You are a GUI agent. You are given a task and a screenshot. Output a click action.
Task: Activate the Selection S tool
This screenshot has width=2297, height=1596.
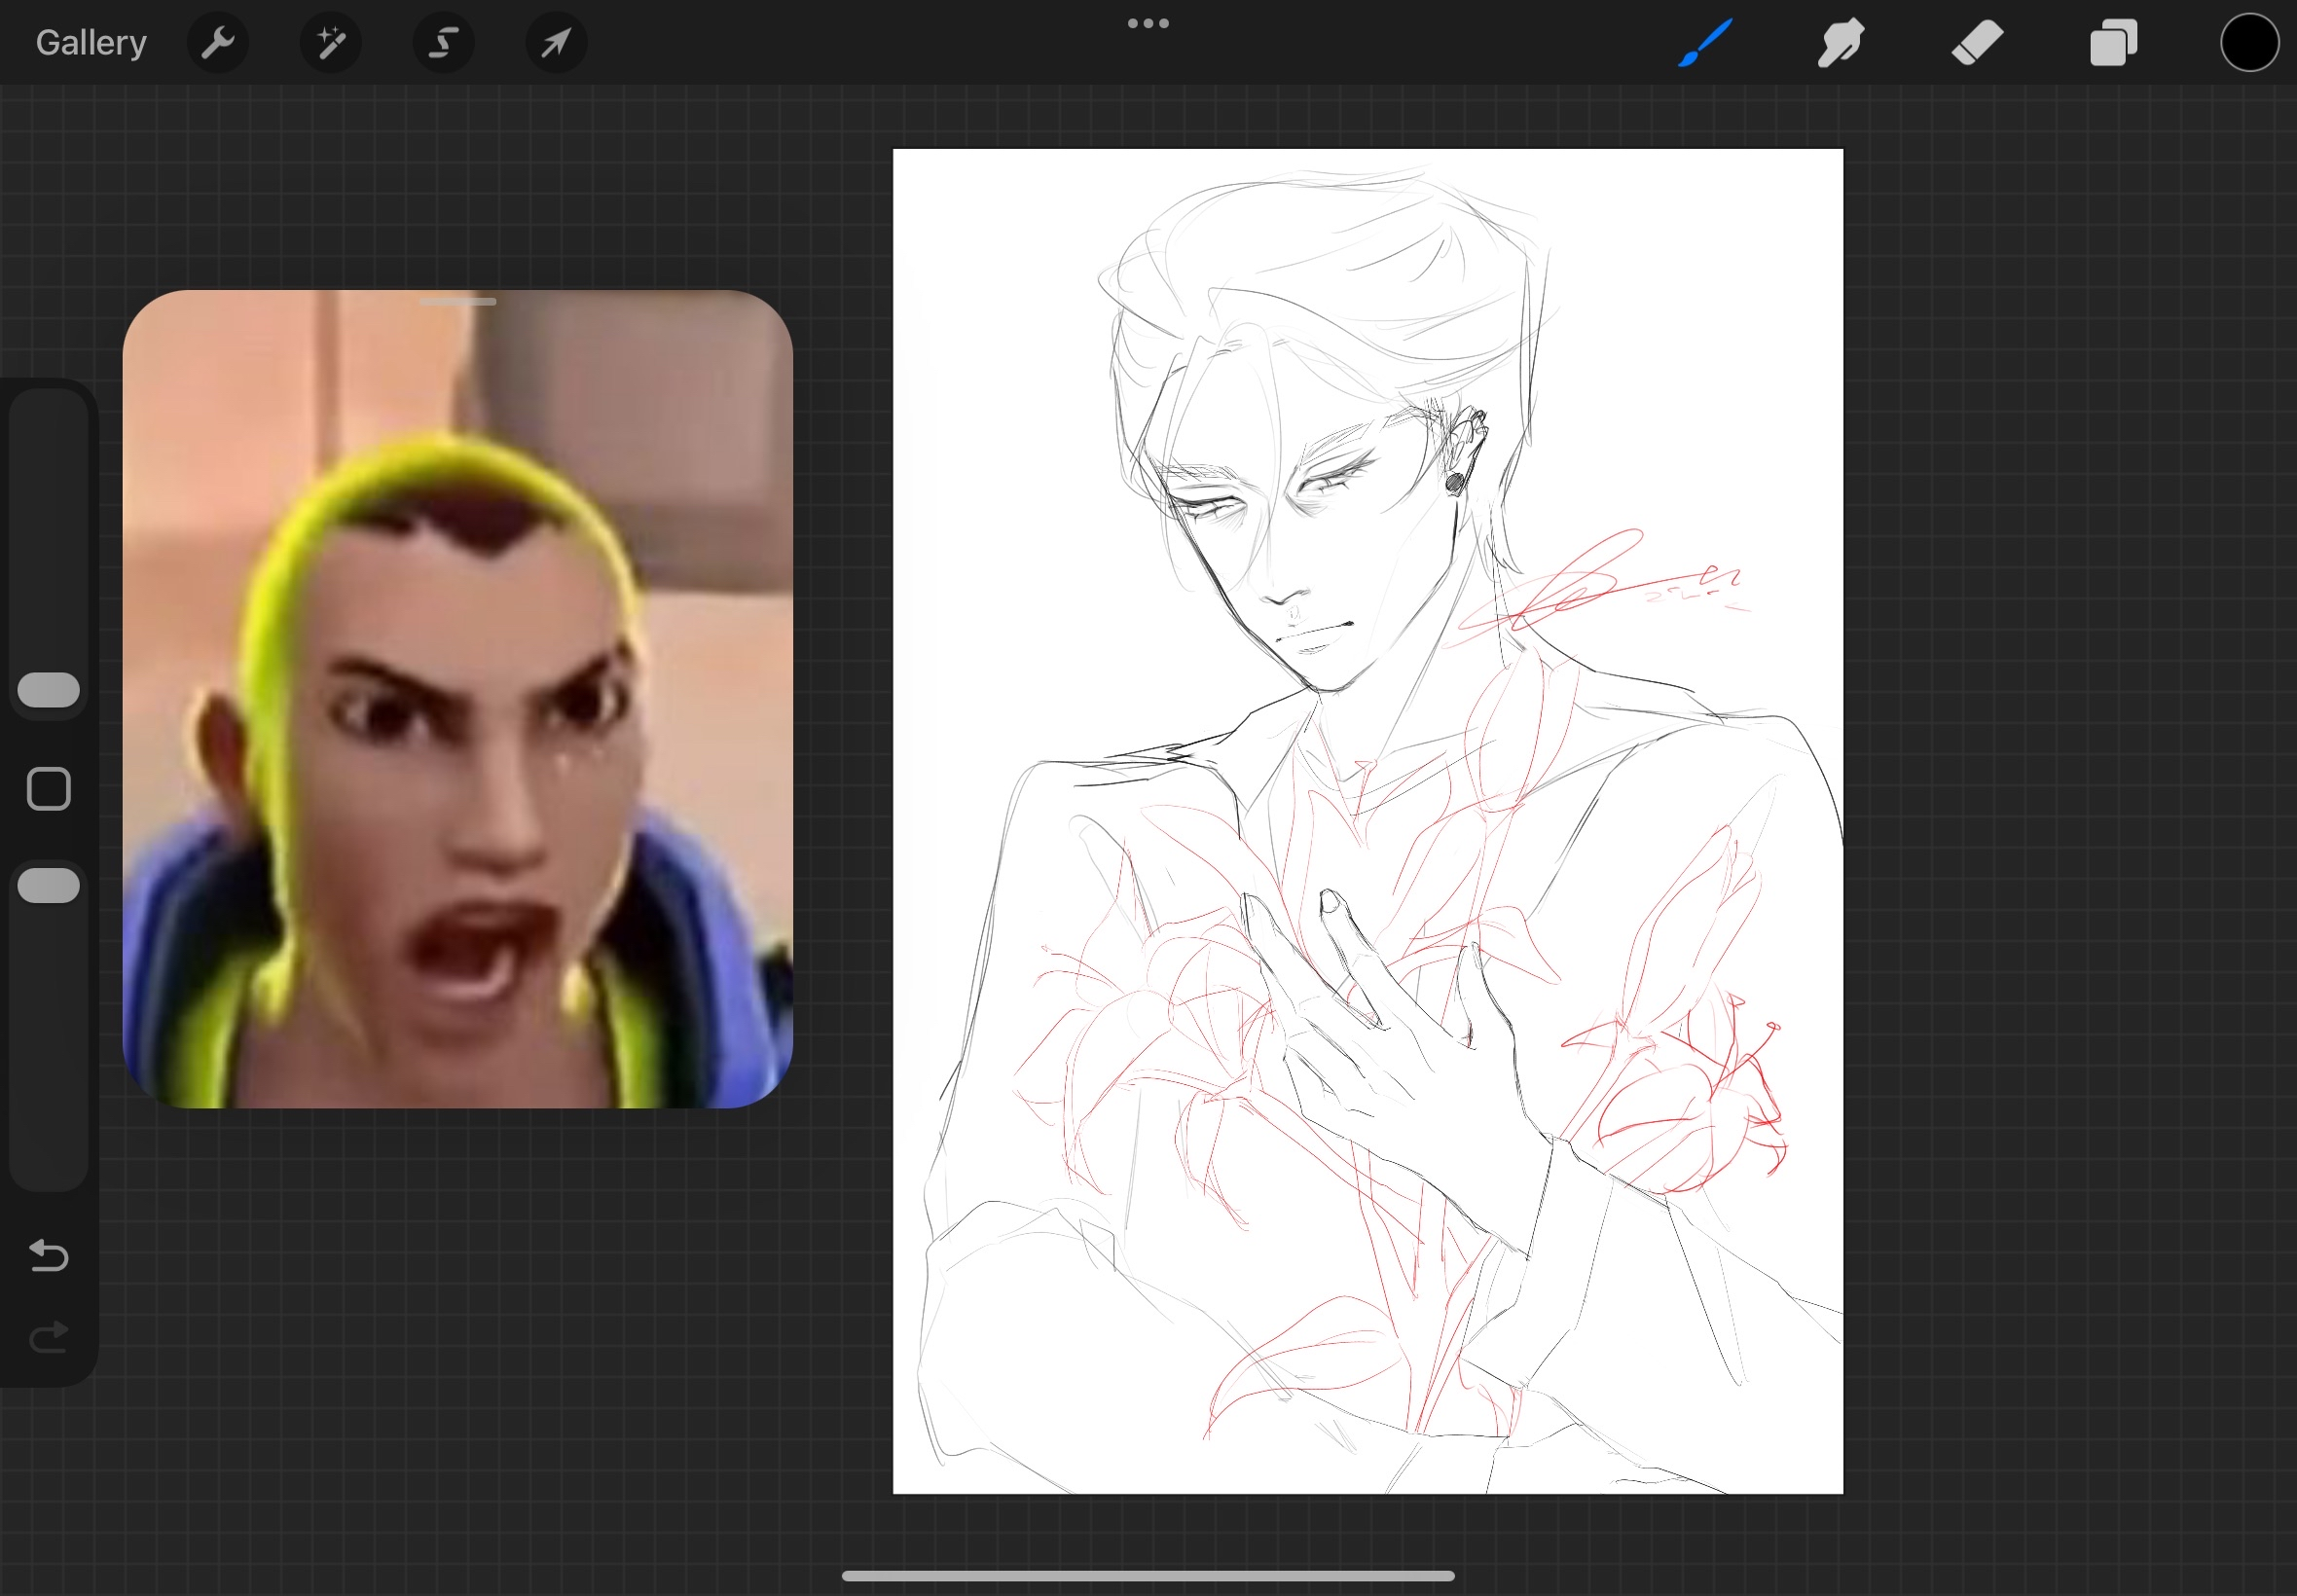443,43
